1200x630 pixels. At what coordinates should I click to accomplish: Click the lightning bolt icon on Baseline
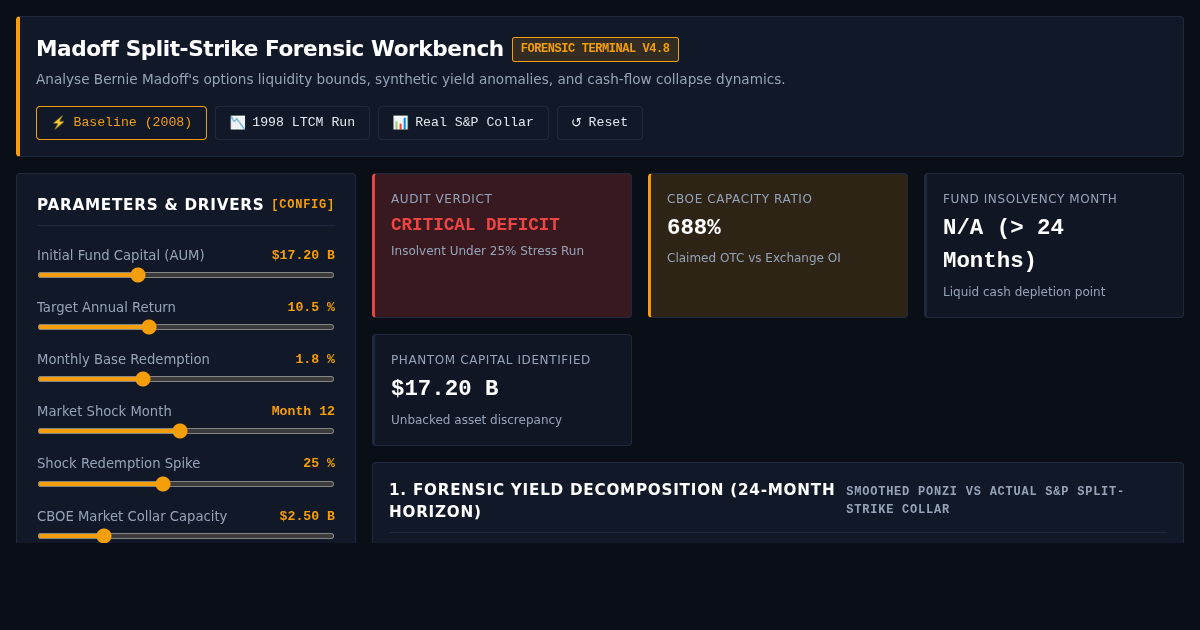pos(59,123)
